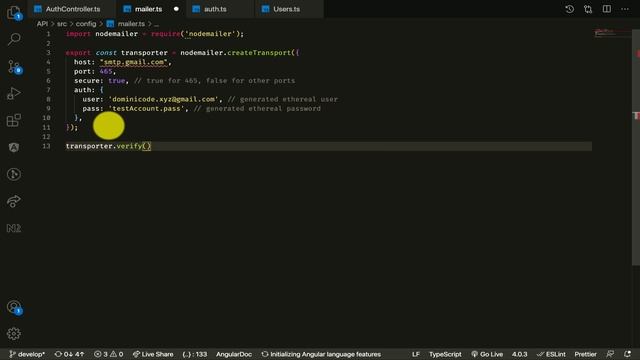Open the feedback icon in status bar

610,354
